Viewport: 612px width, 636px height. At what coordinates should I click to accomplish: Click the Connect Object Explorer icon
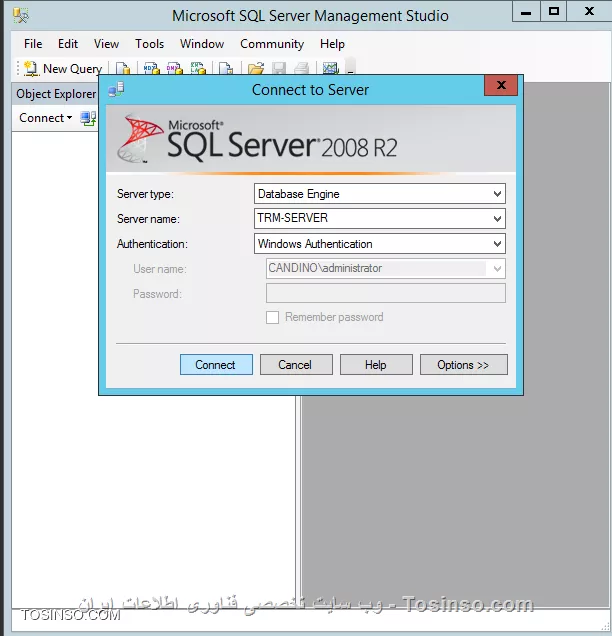88,118
